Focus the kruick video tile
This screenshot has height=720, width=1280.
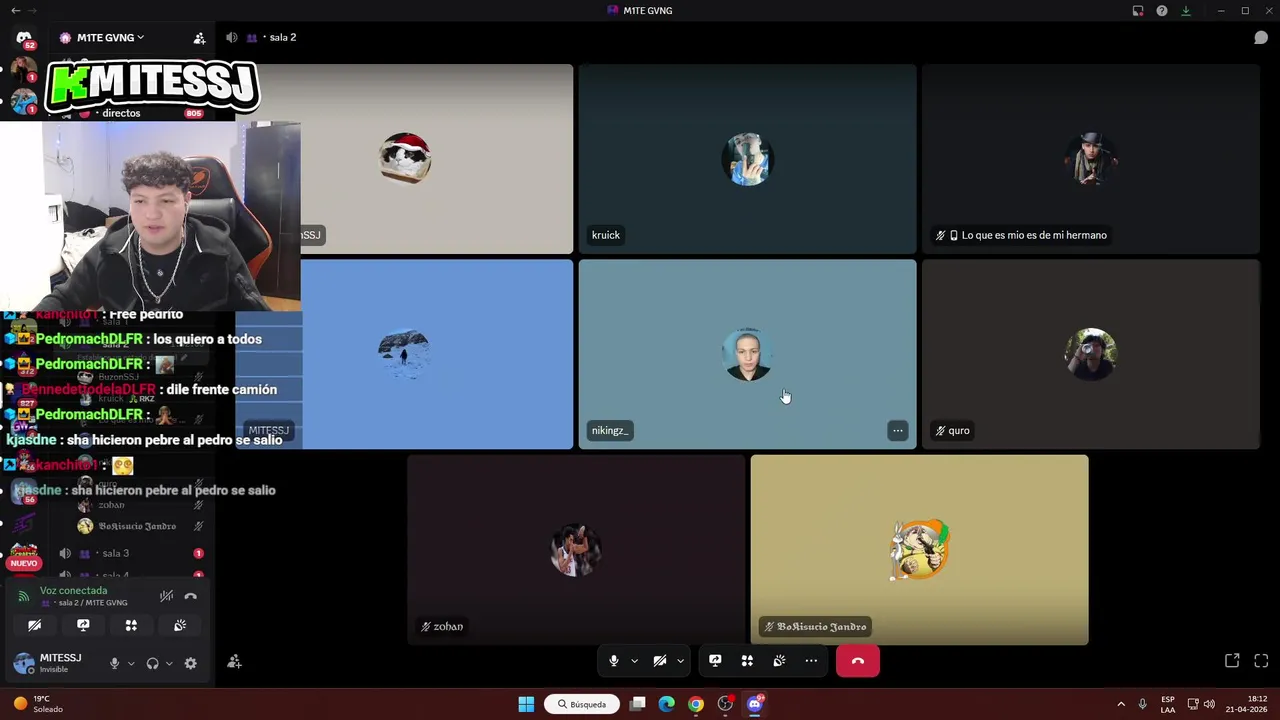coord(747,159)
